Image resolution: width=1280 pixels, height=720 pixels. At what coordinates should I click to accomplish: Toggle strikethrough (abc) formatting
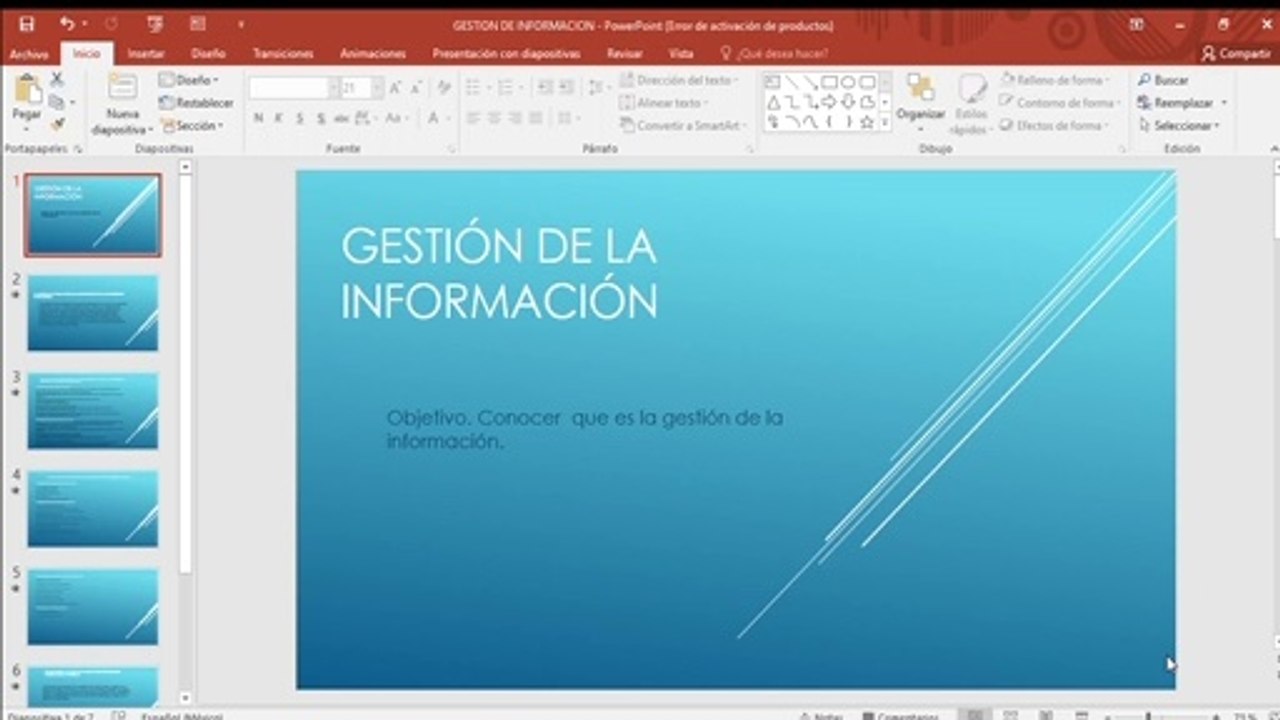click(342, 118)
